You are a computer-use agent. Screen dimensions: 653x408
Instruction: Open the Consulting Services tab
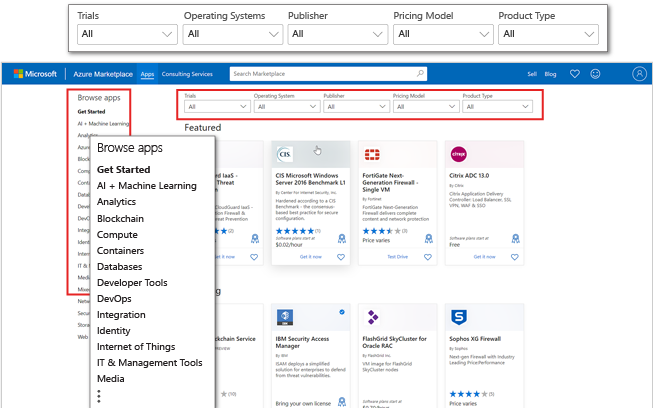tap(187, 74)
